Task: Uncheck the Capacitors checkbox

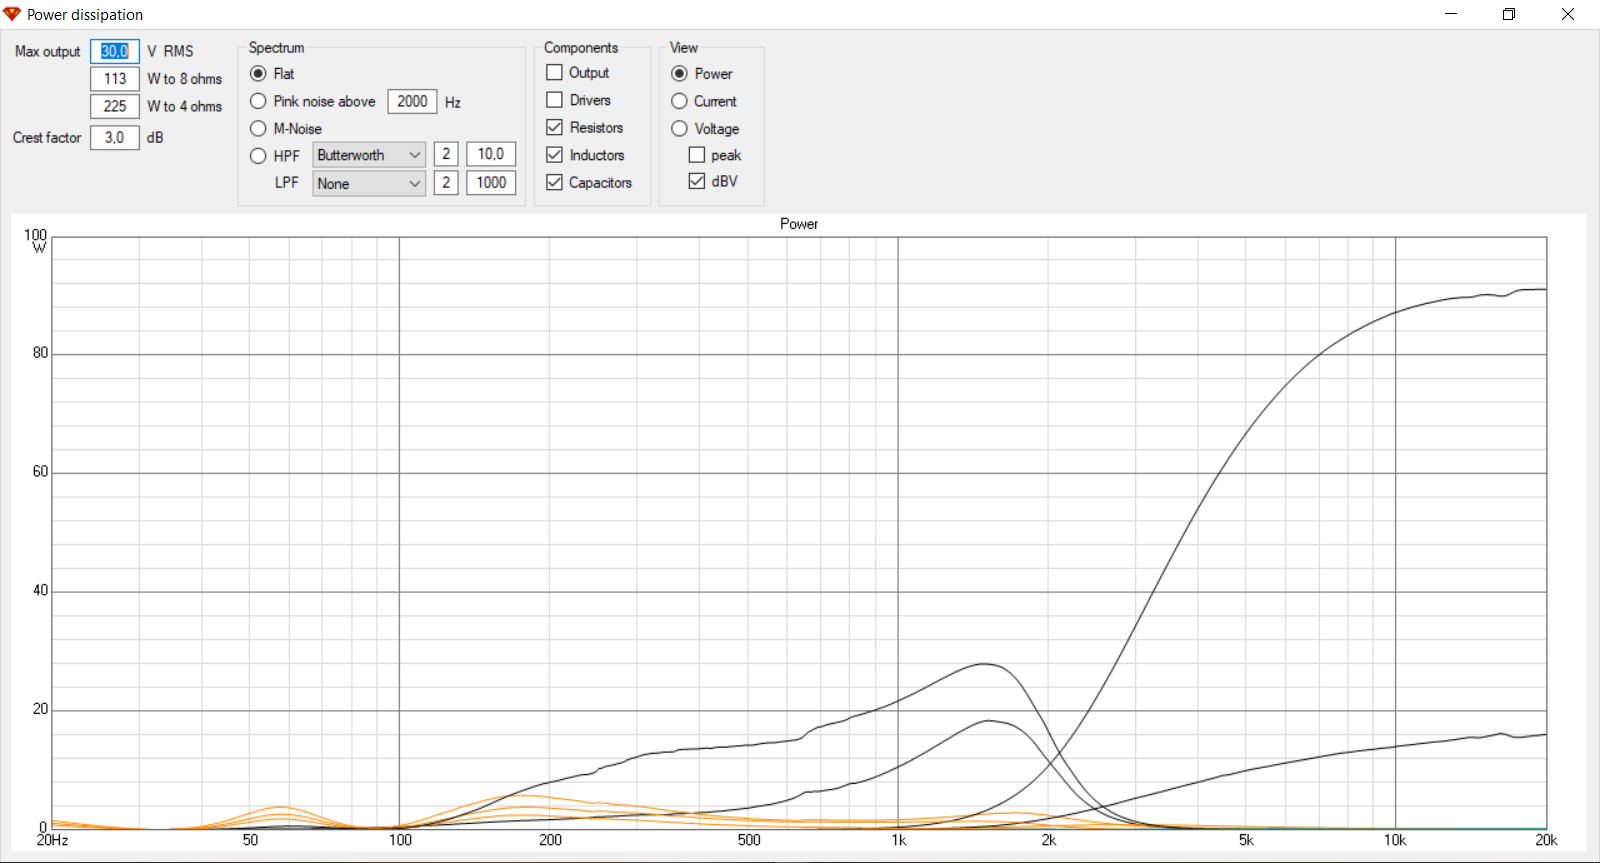Action: pyautogui.click(x=555, y=182)
